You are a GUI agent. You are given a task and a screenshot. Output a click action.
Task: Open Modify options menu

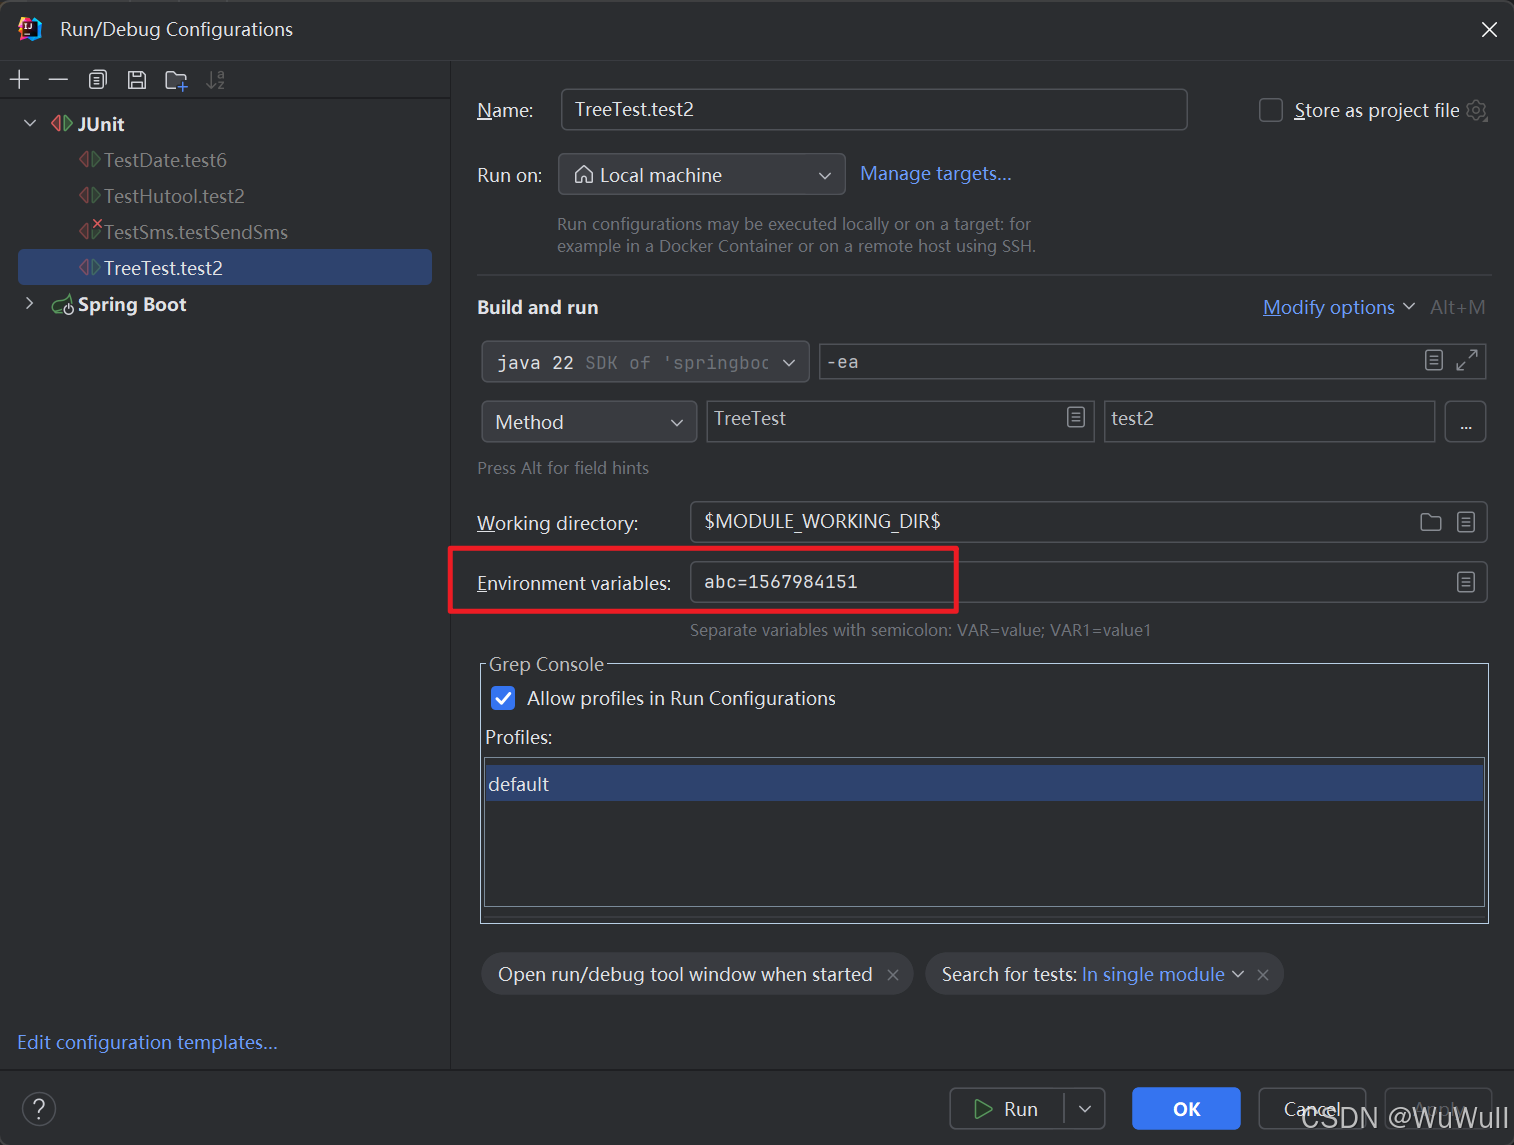[x=1339, y=307]
